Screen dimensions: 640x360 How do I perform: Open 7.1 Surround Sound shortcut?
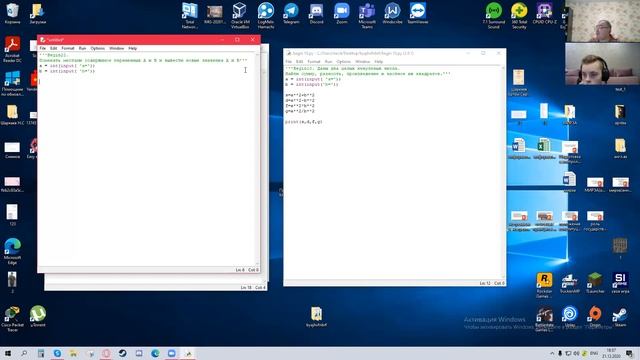coord(493,15)
